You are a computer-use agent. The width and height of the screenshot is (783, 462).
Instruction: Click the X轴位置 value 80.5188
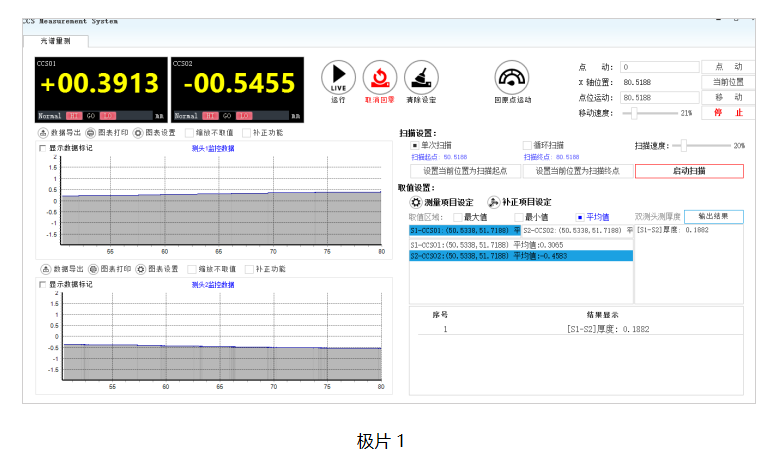tap(637, 82)
